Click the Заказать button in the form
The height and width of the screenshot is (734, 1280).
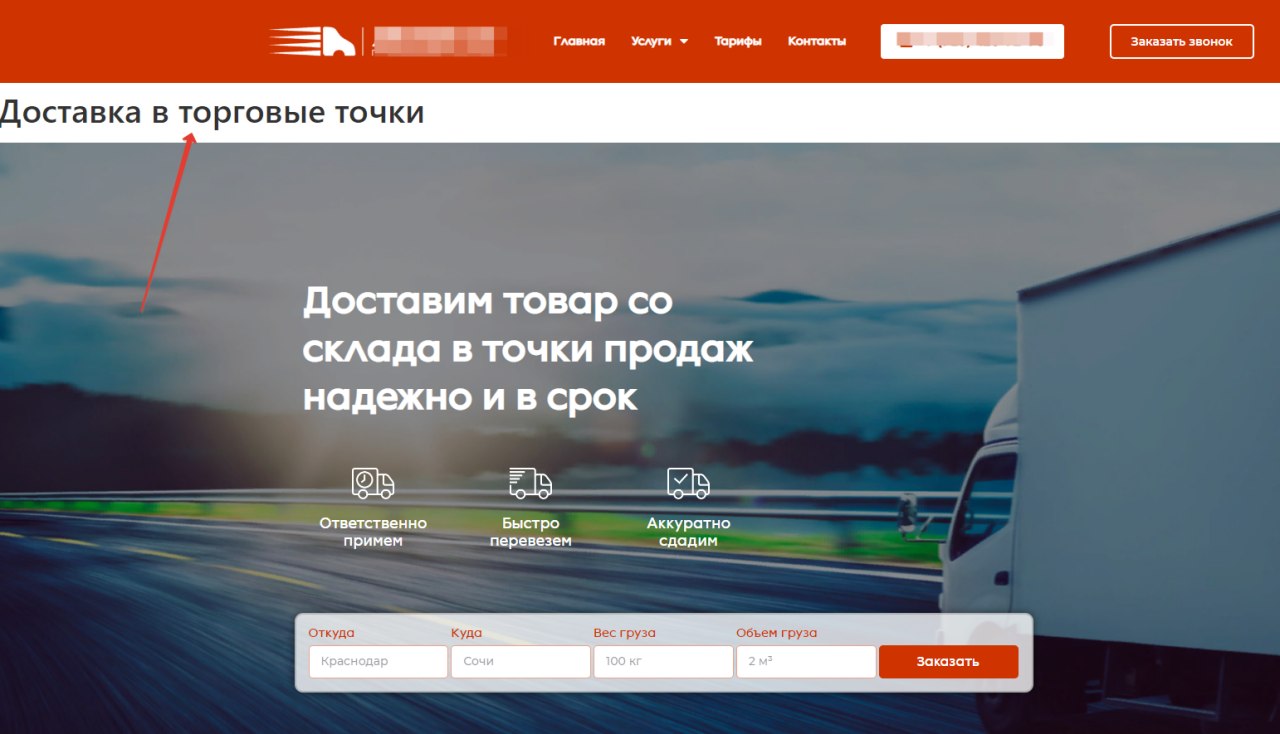point(948,662)
